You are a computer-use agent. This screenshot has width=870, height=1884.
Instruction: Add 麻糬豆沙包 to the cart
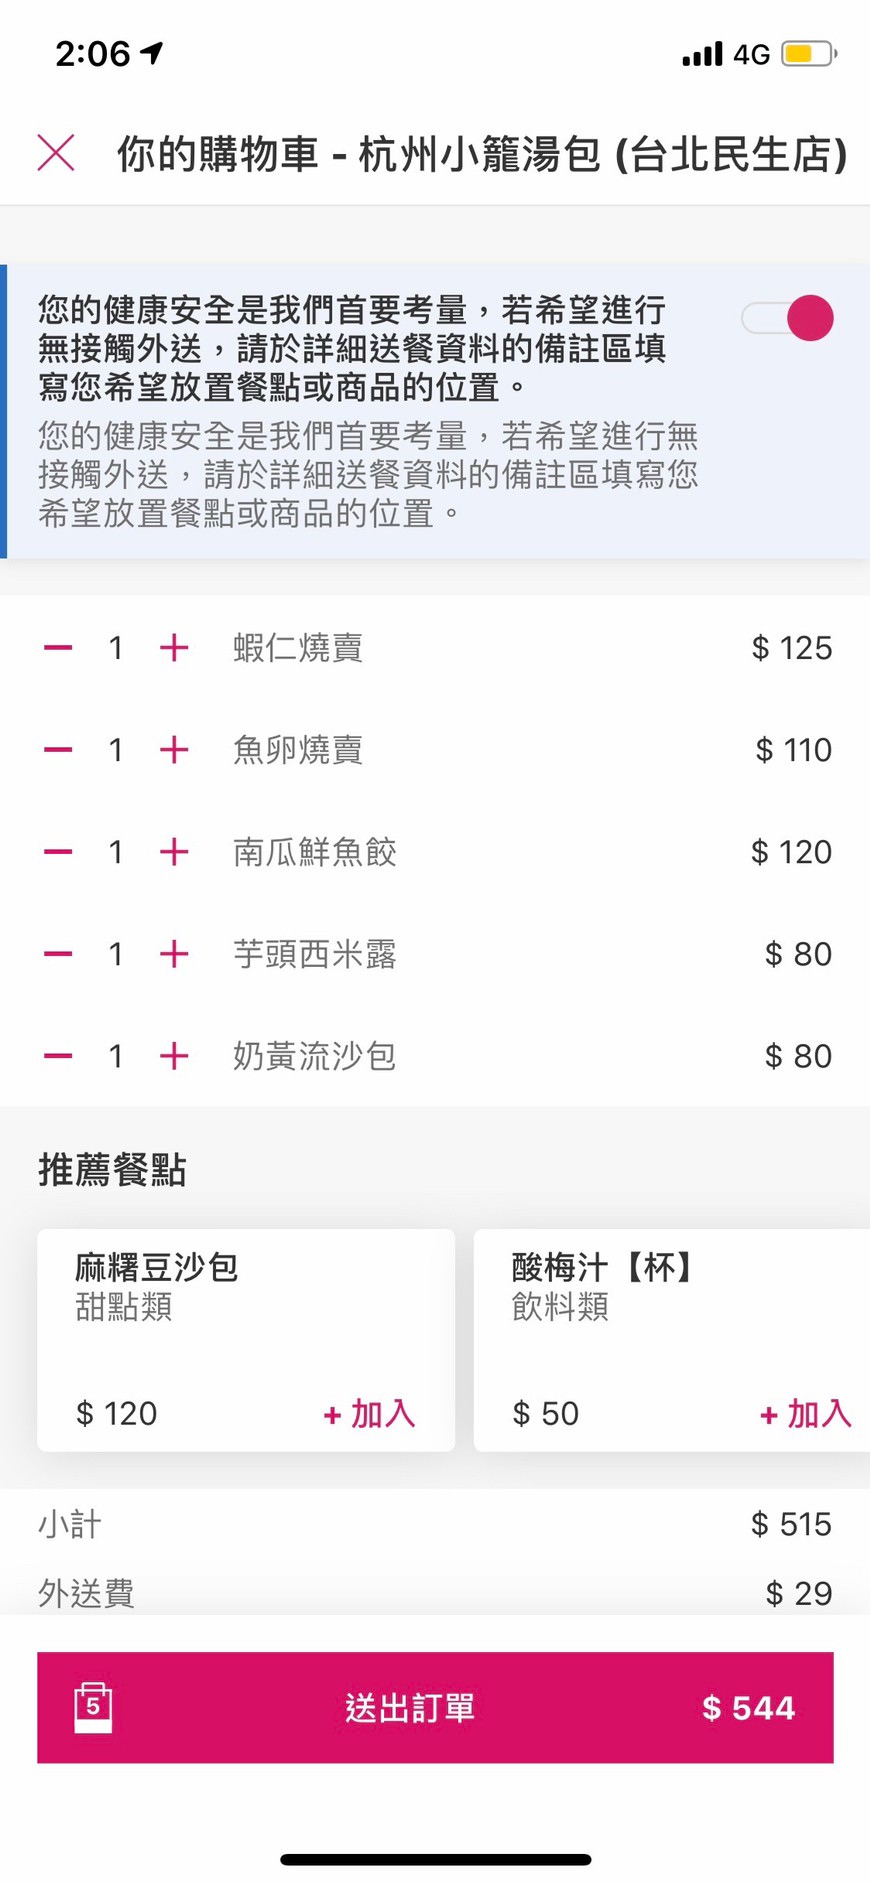pos(369,1414)
